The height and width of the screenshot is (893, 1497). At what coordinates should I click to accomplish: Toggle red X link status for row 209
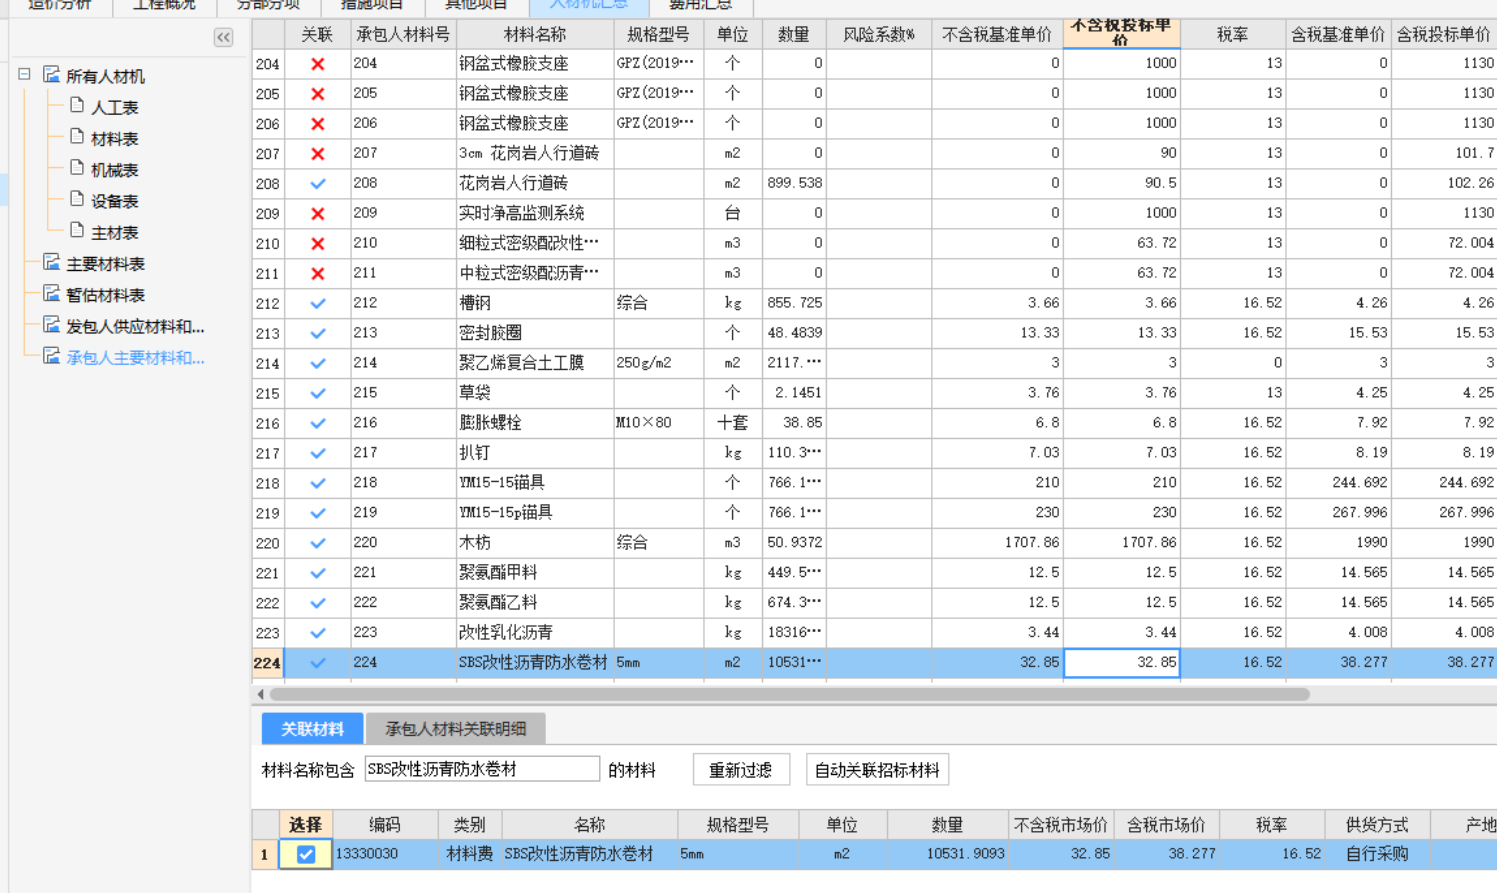pyautogui.click(x=317, y=214)
